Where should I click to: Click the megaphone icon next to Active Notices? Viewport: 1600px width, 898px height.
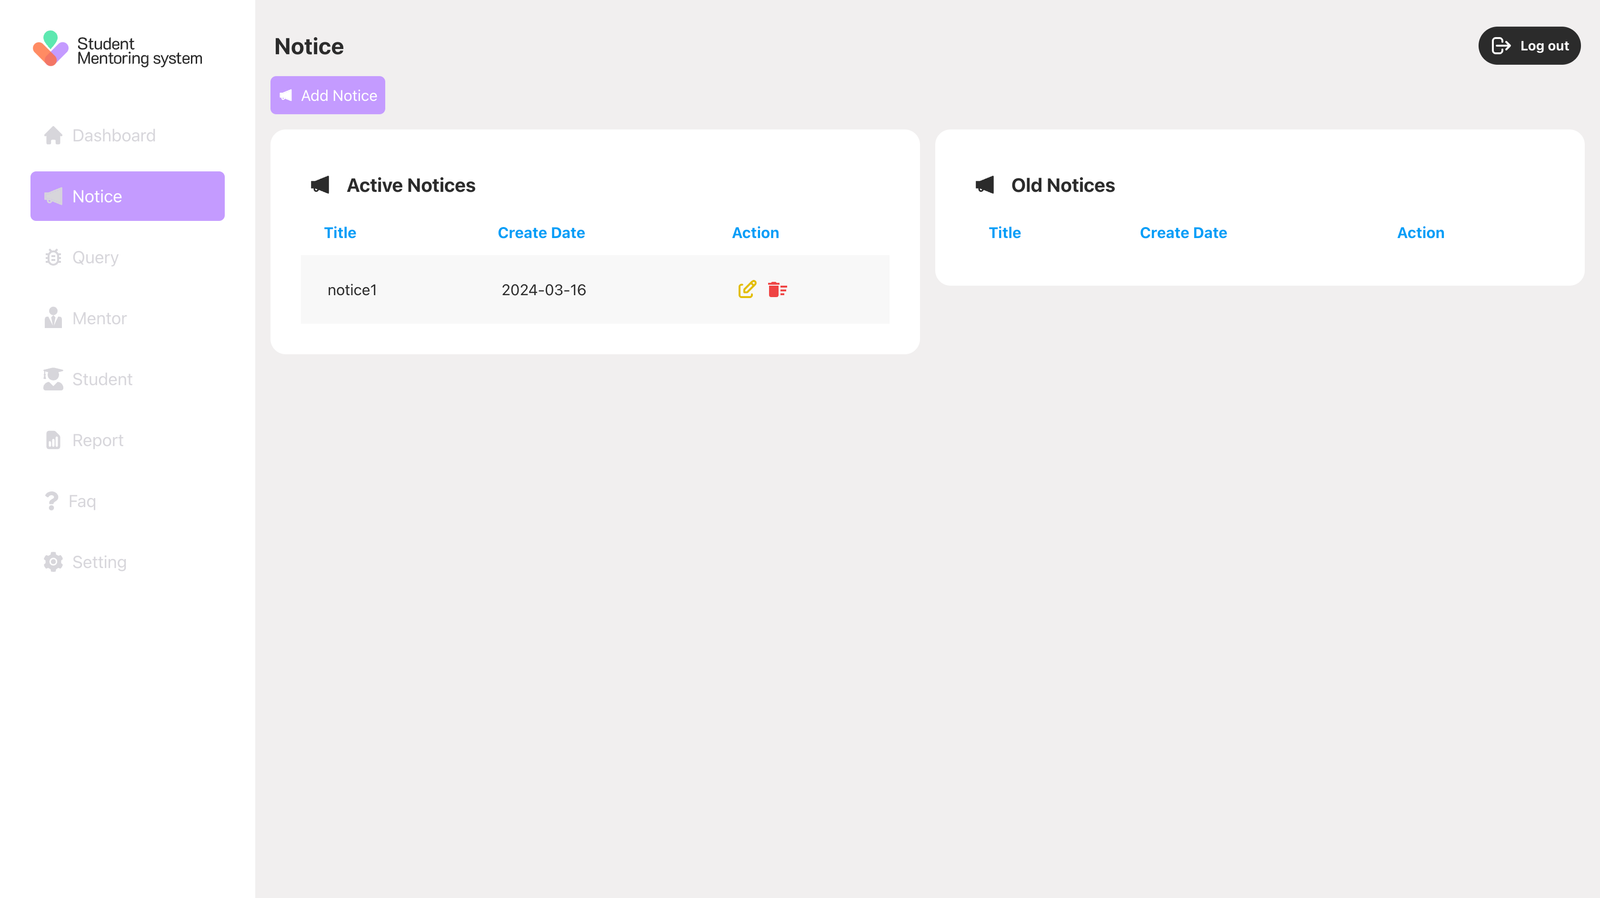[x=320, y=185]
